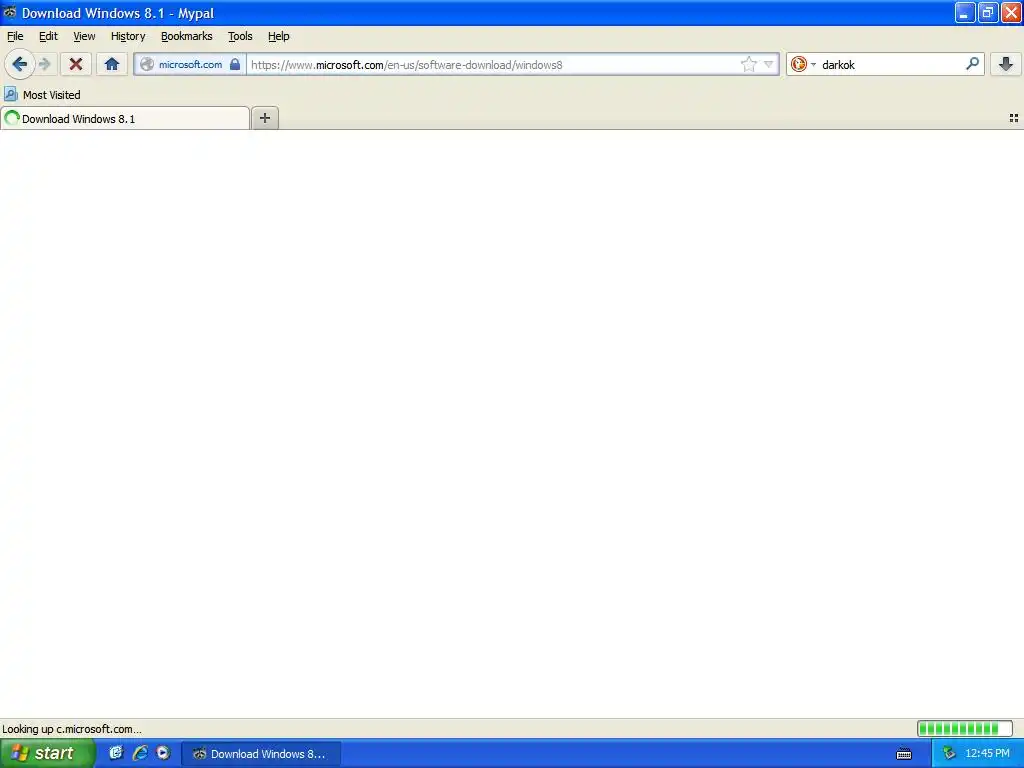1024x768 pixels.
Task: Click the on-screen keyboard taskbar icon
Action: [904, 754]
